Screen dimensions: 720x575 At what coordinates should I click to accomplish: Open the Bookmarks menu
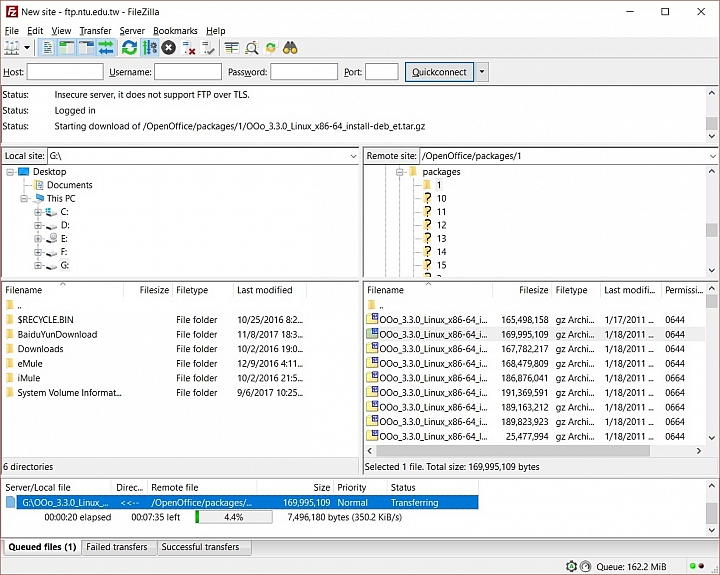(x=175, y=31)
